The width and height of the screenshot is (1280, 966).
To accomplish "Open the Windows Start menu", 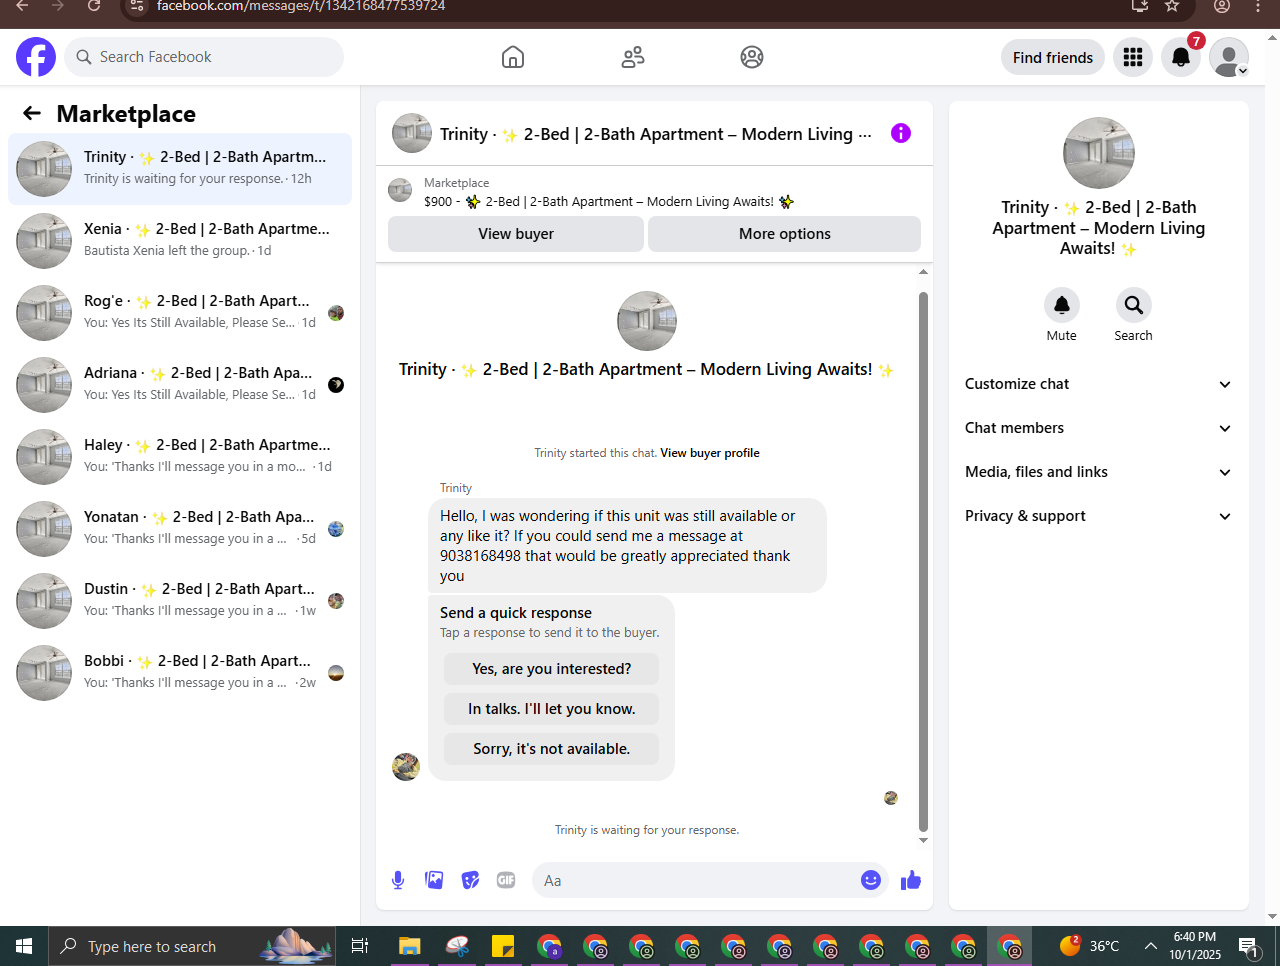I will tap(24, 946).
